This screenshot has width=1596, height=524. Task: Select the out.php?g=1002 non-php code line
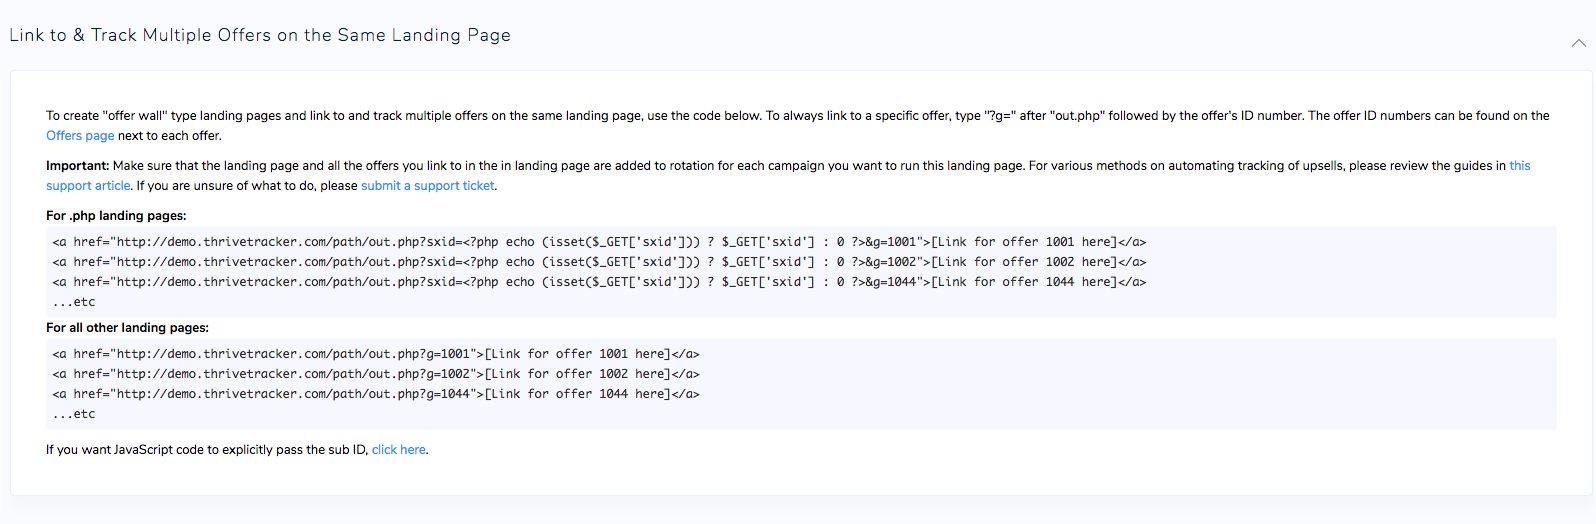pyautogui.click(x=376, y=374)
